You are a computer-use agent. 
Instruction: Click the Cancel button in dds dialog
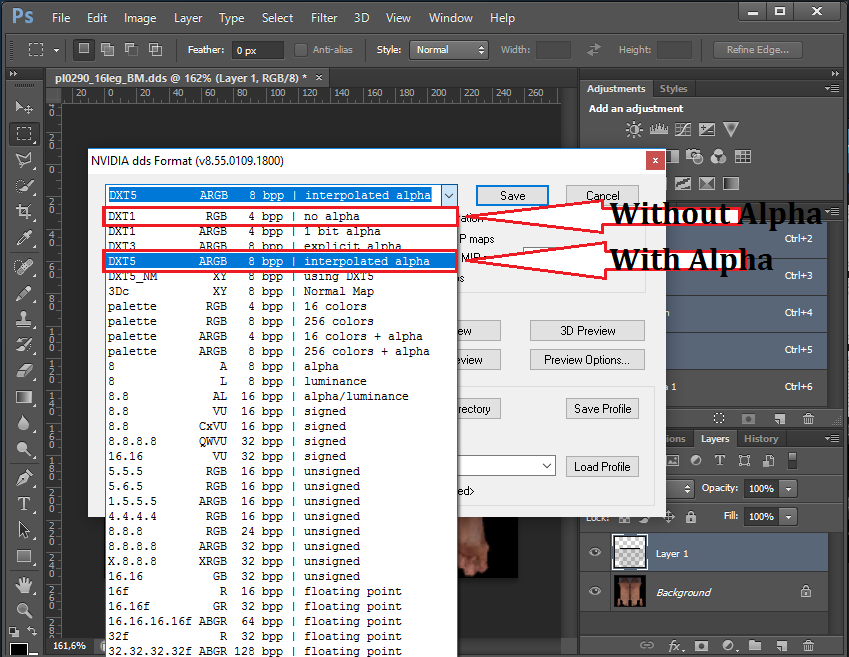click(x=602, y=196)
